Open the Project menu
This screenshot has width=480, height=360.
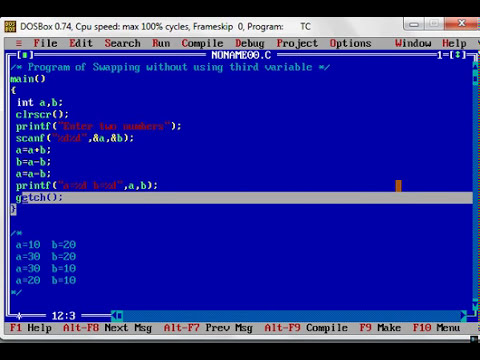pyautogui.click(x=297, y=43)
